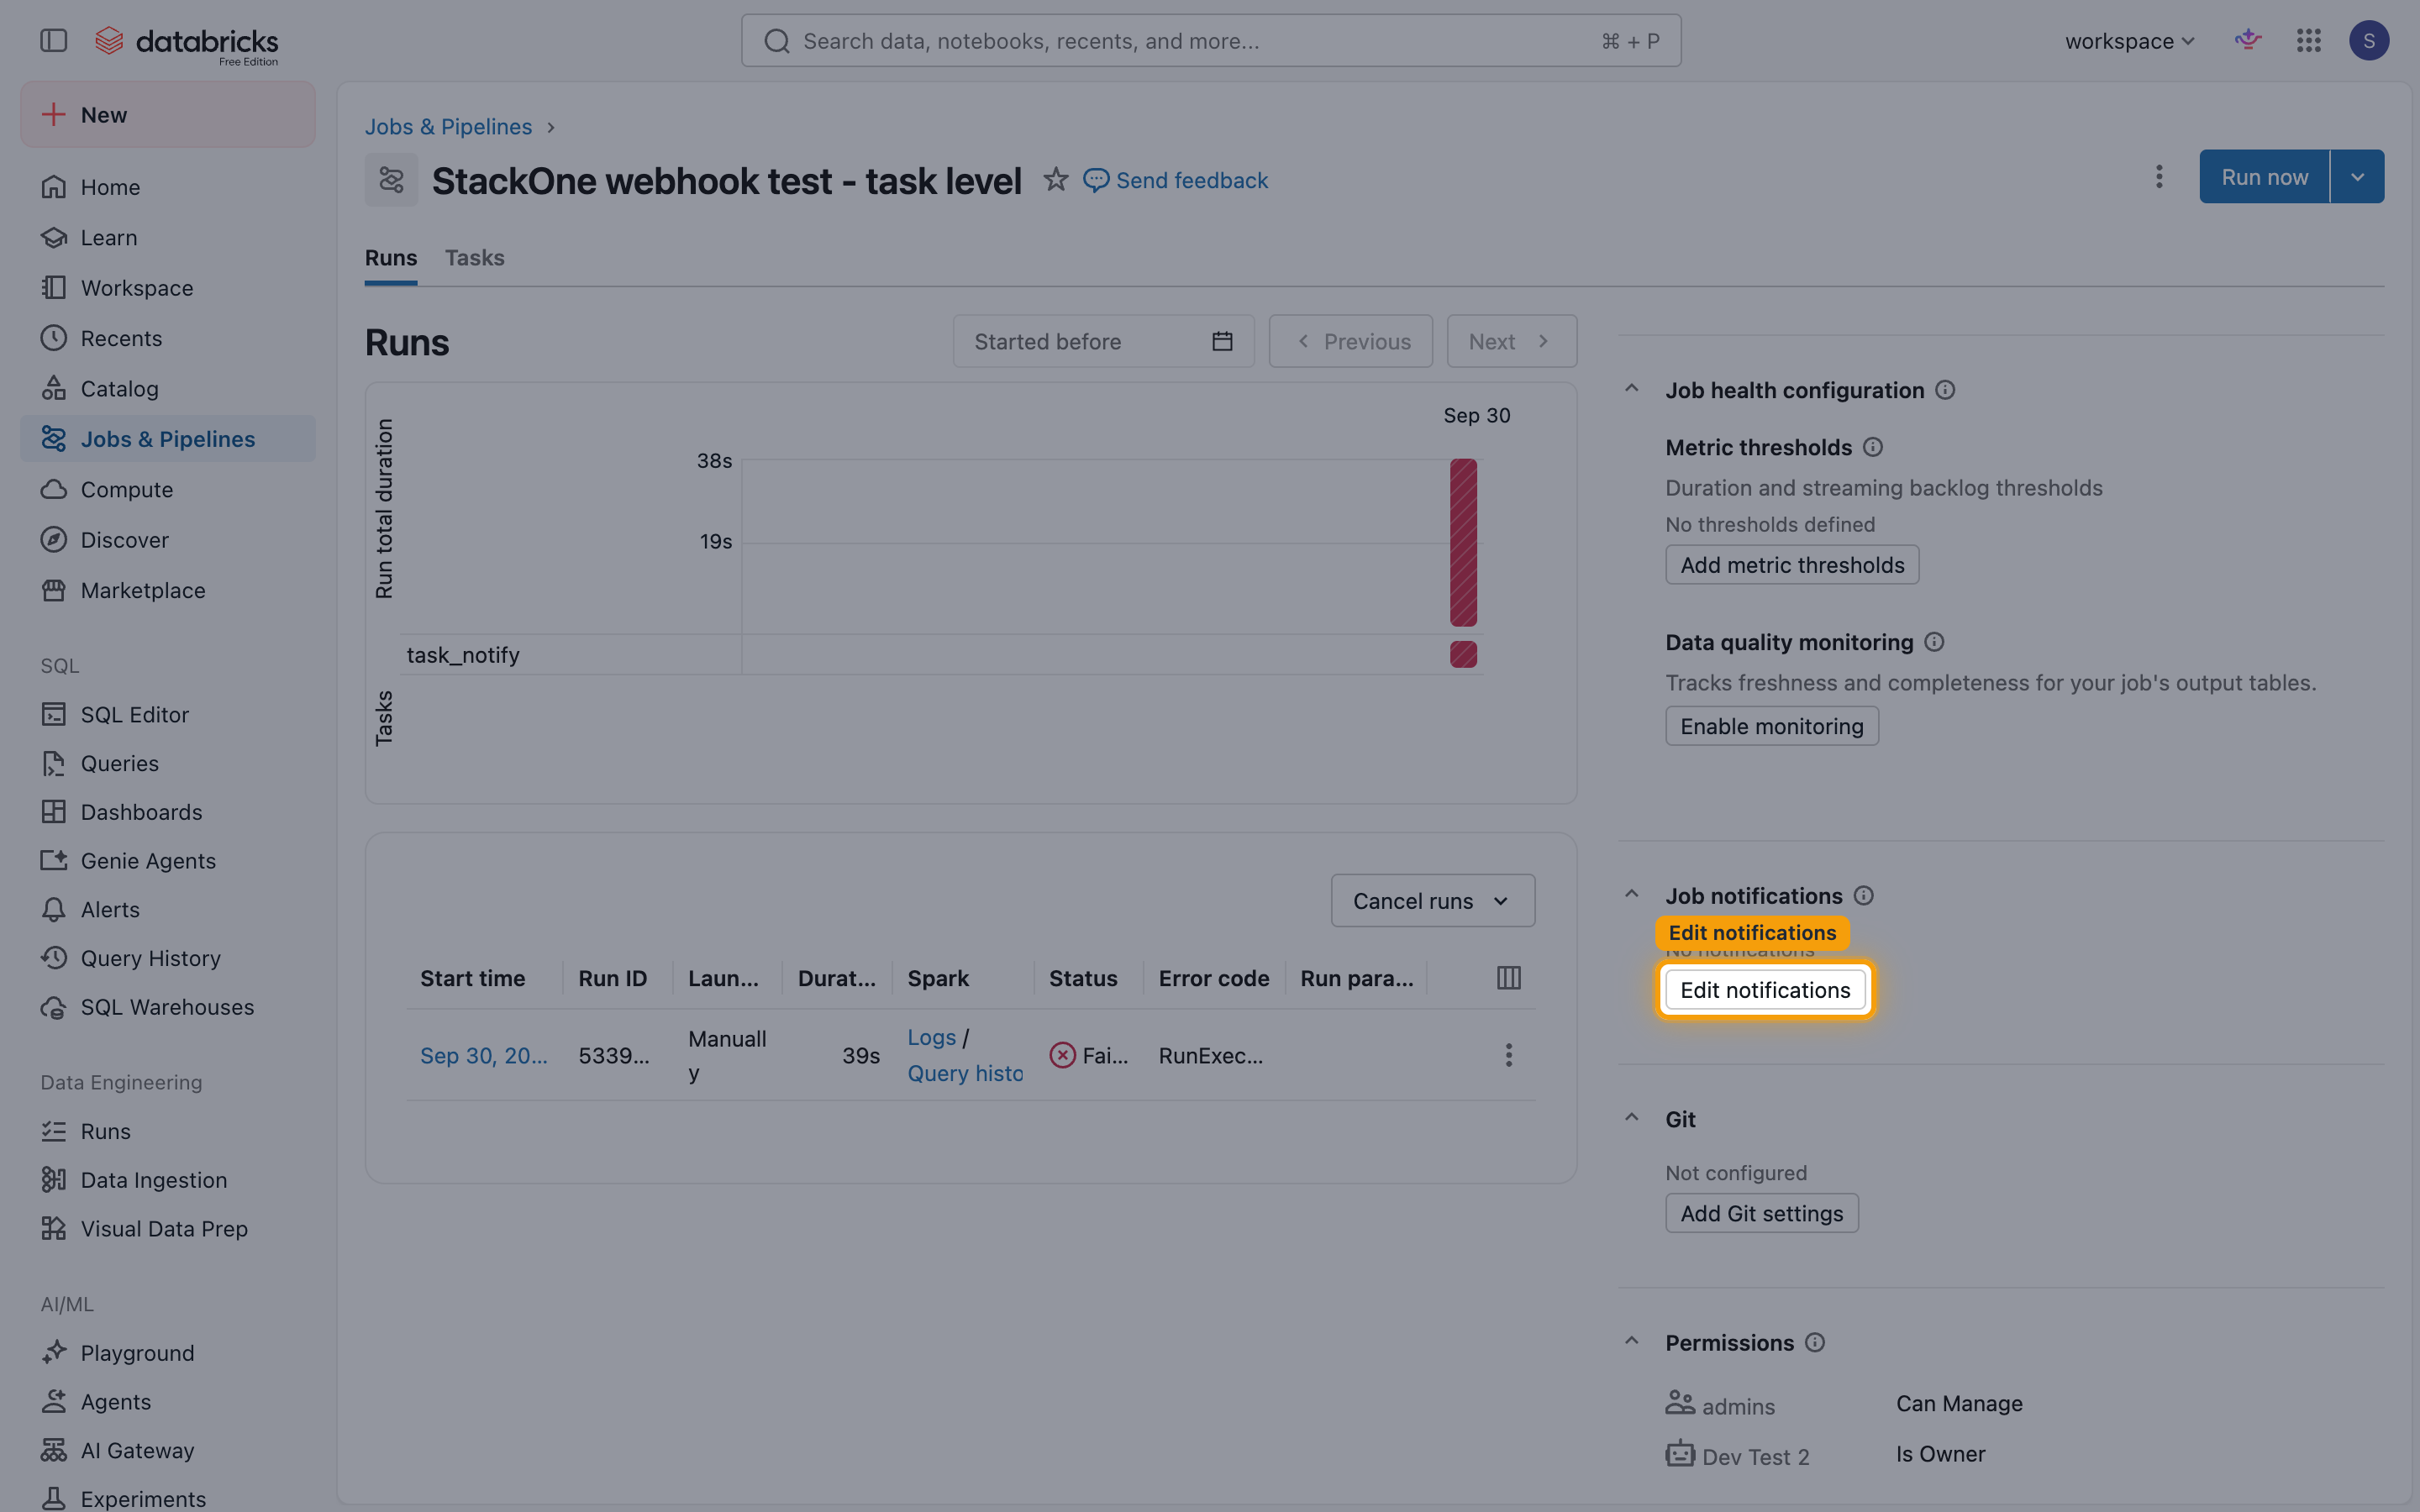This screenshot has width=2420, height=1512.
Task: Open the Logs link in the run row
Action: [x=931, y=1038]
